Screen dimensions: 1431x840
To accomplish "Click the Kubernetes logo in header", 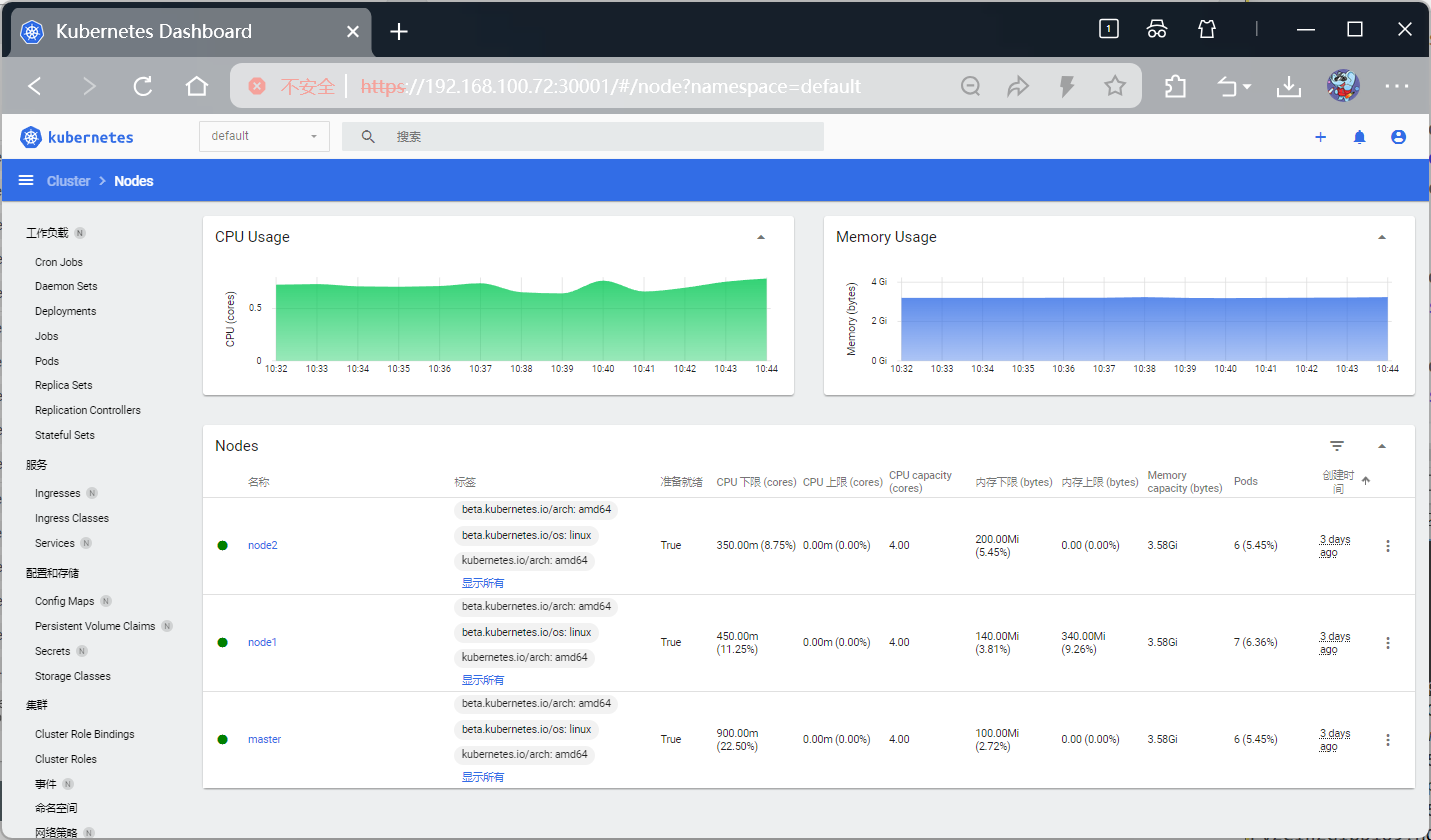I will (x=76, y=137).
